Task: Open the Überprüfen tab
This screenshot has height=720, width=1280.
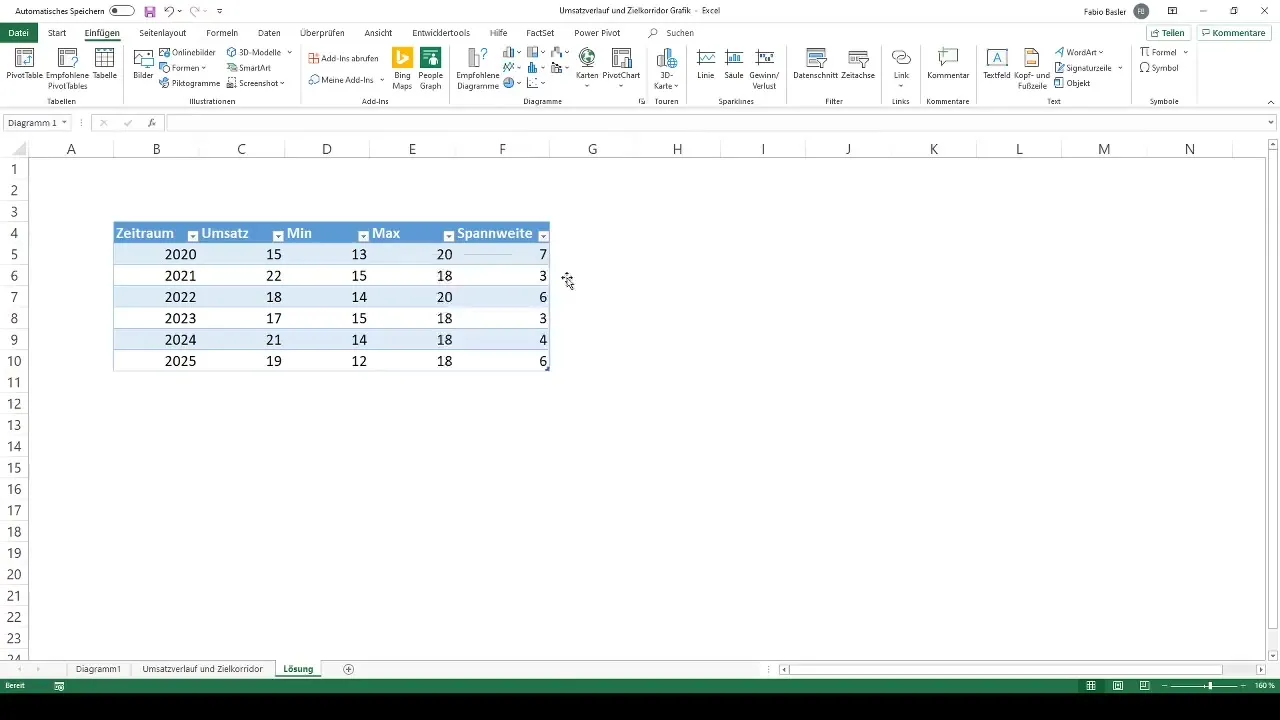Action: tap(322, 33)
